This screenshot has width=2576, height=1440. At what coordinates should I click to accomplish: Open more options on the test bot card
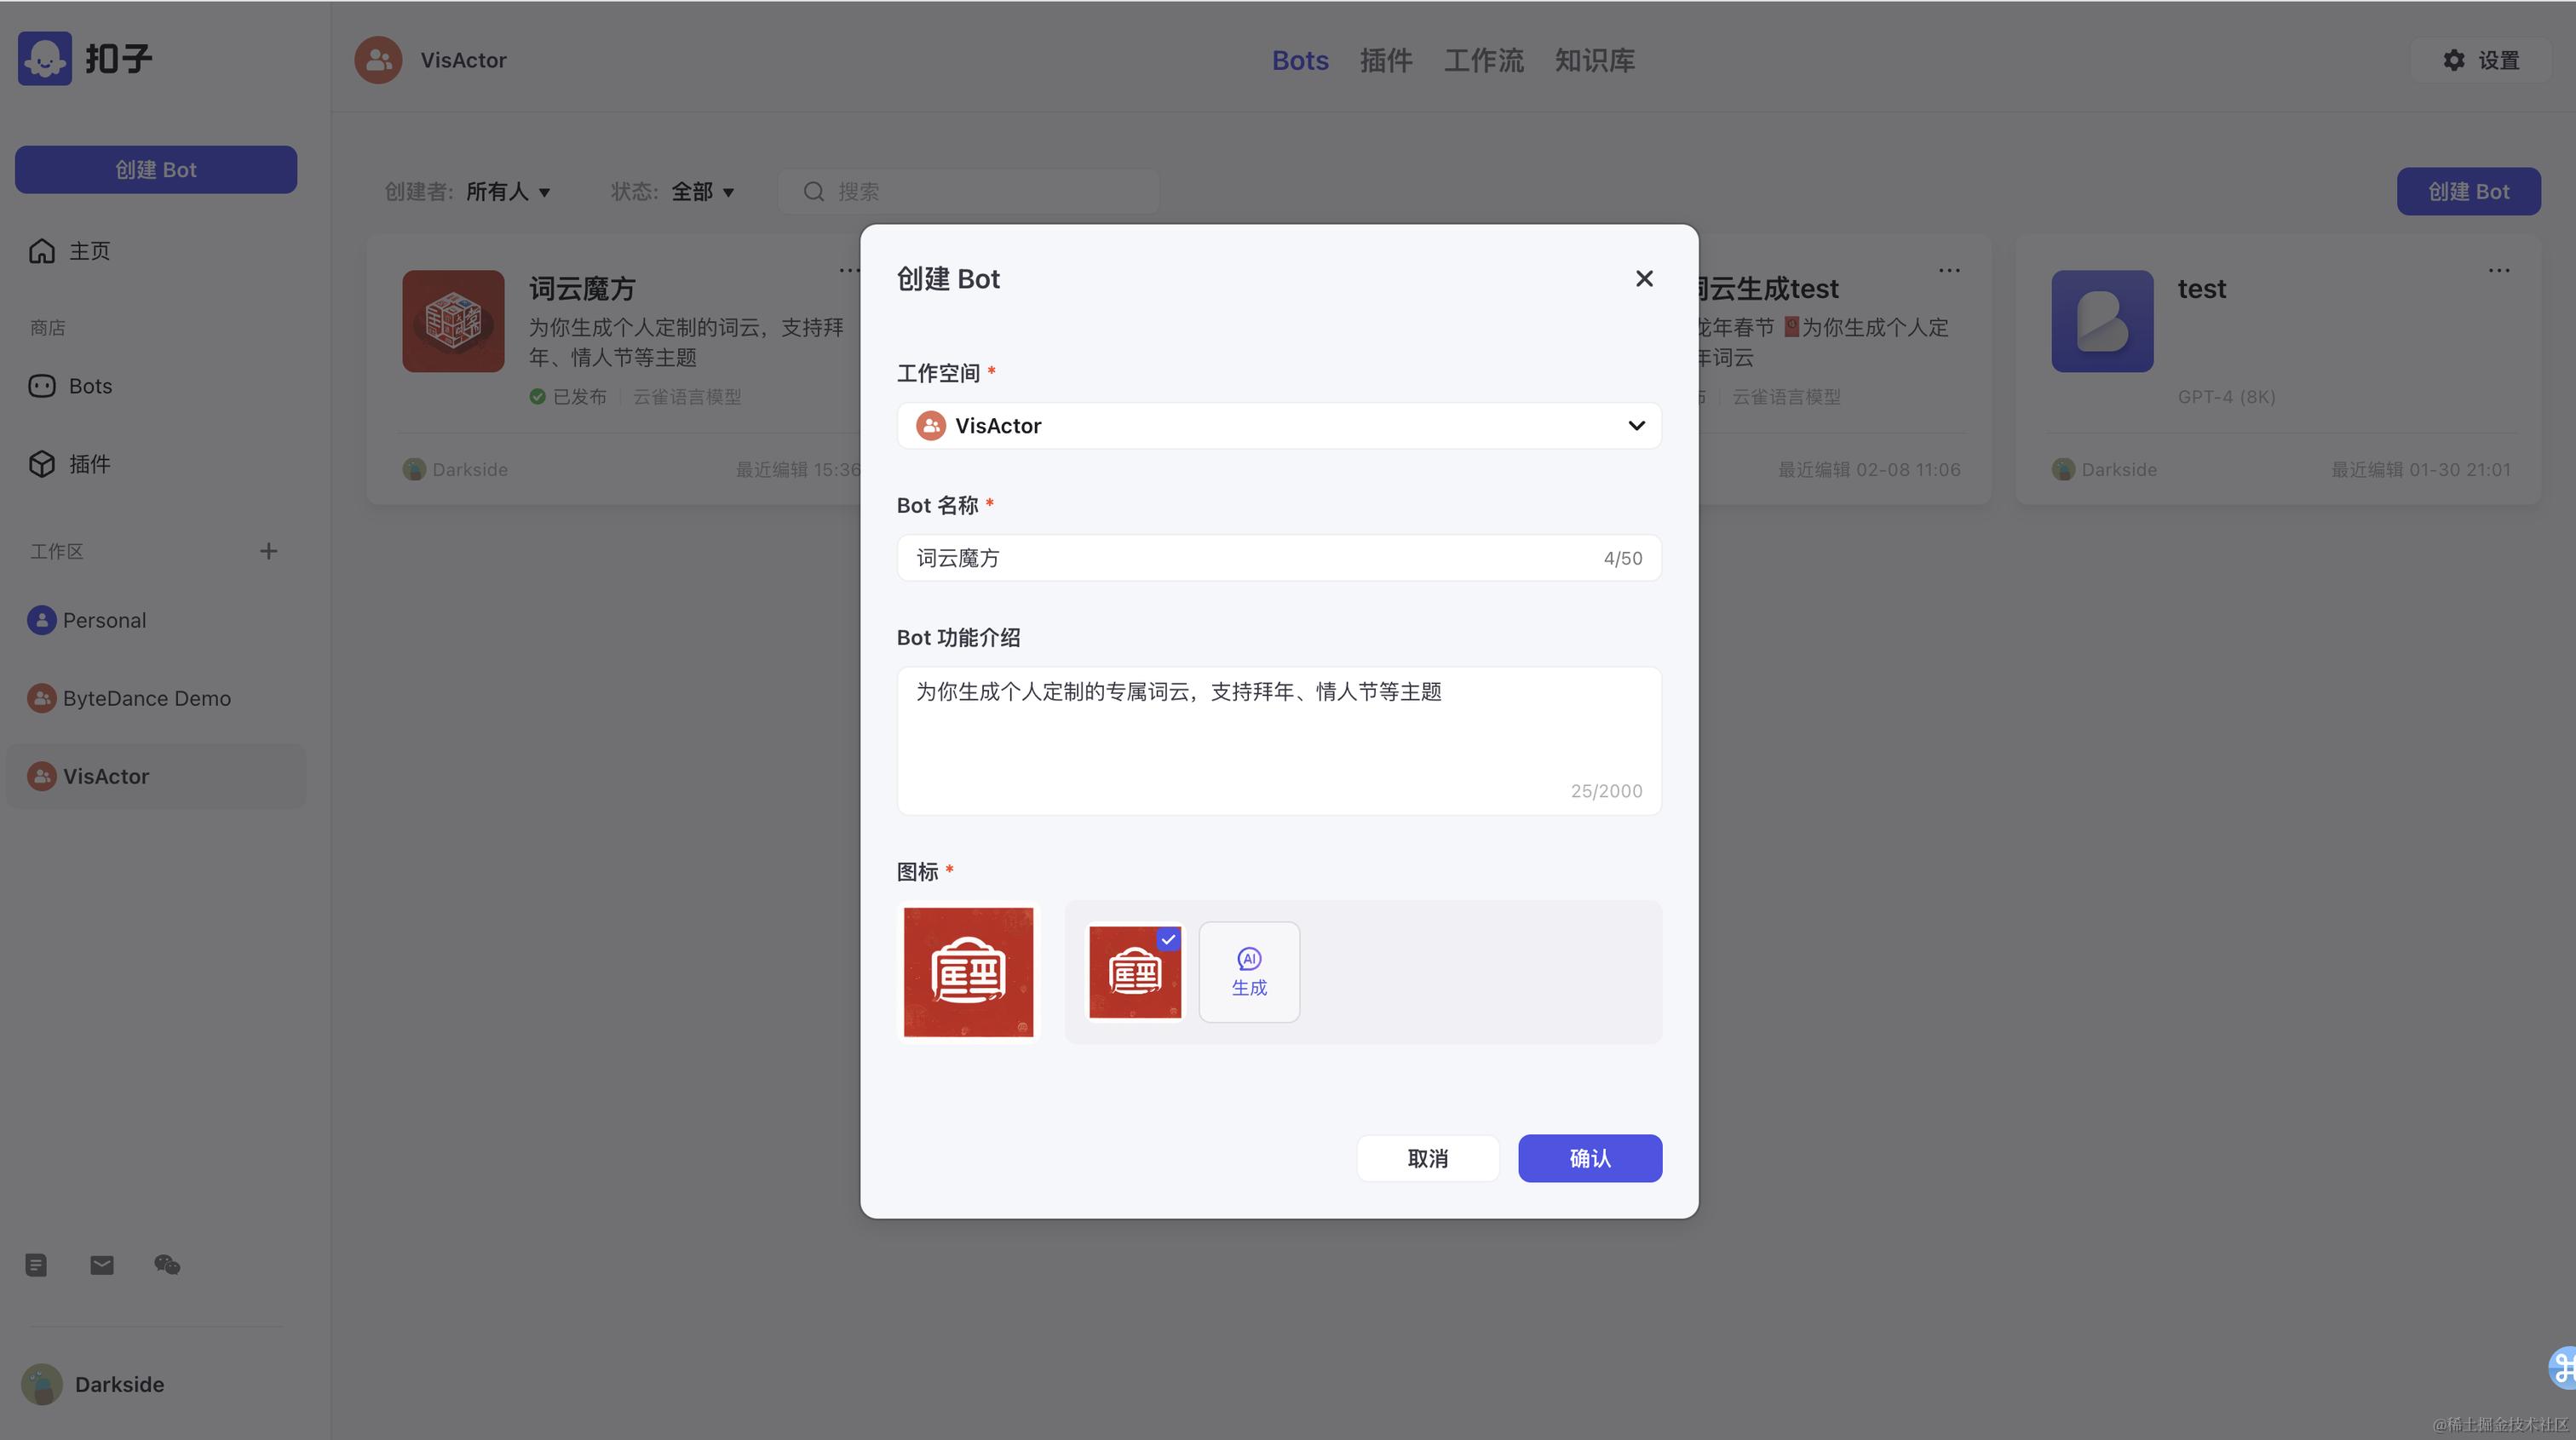(2498, 270)
